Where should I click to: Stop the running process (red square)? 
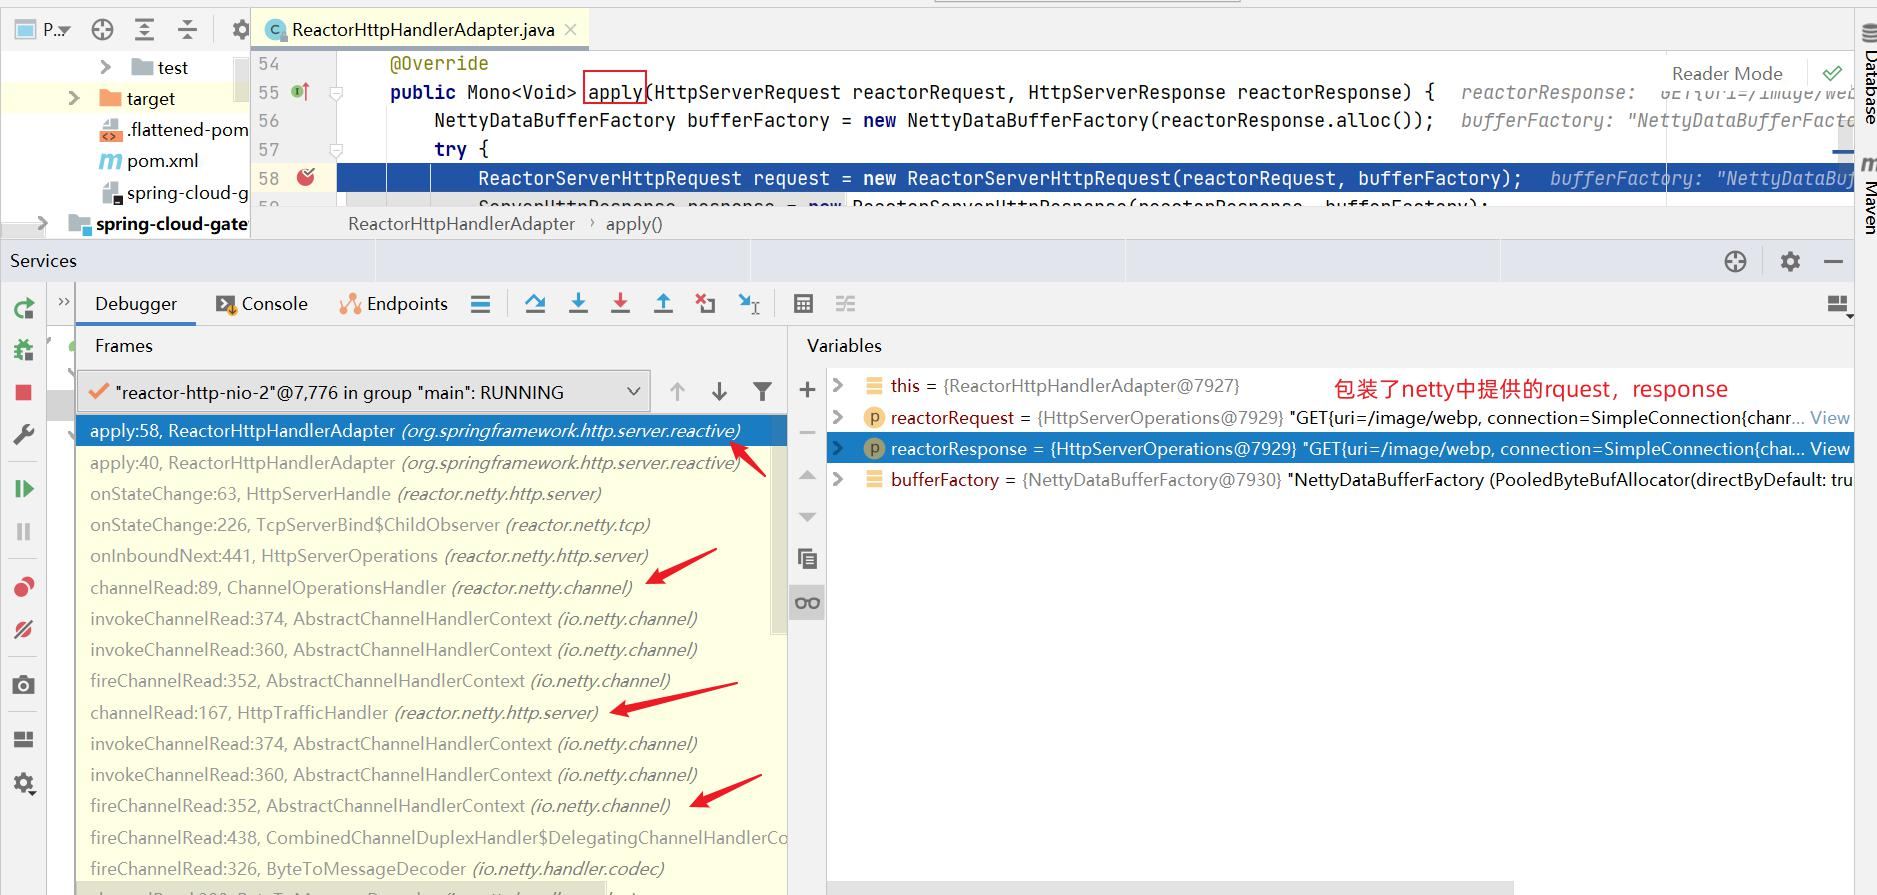point(24,393)
